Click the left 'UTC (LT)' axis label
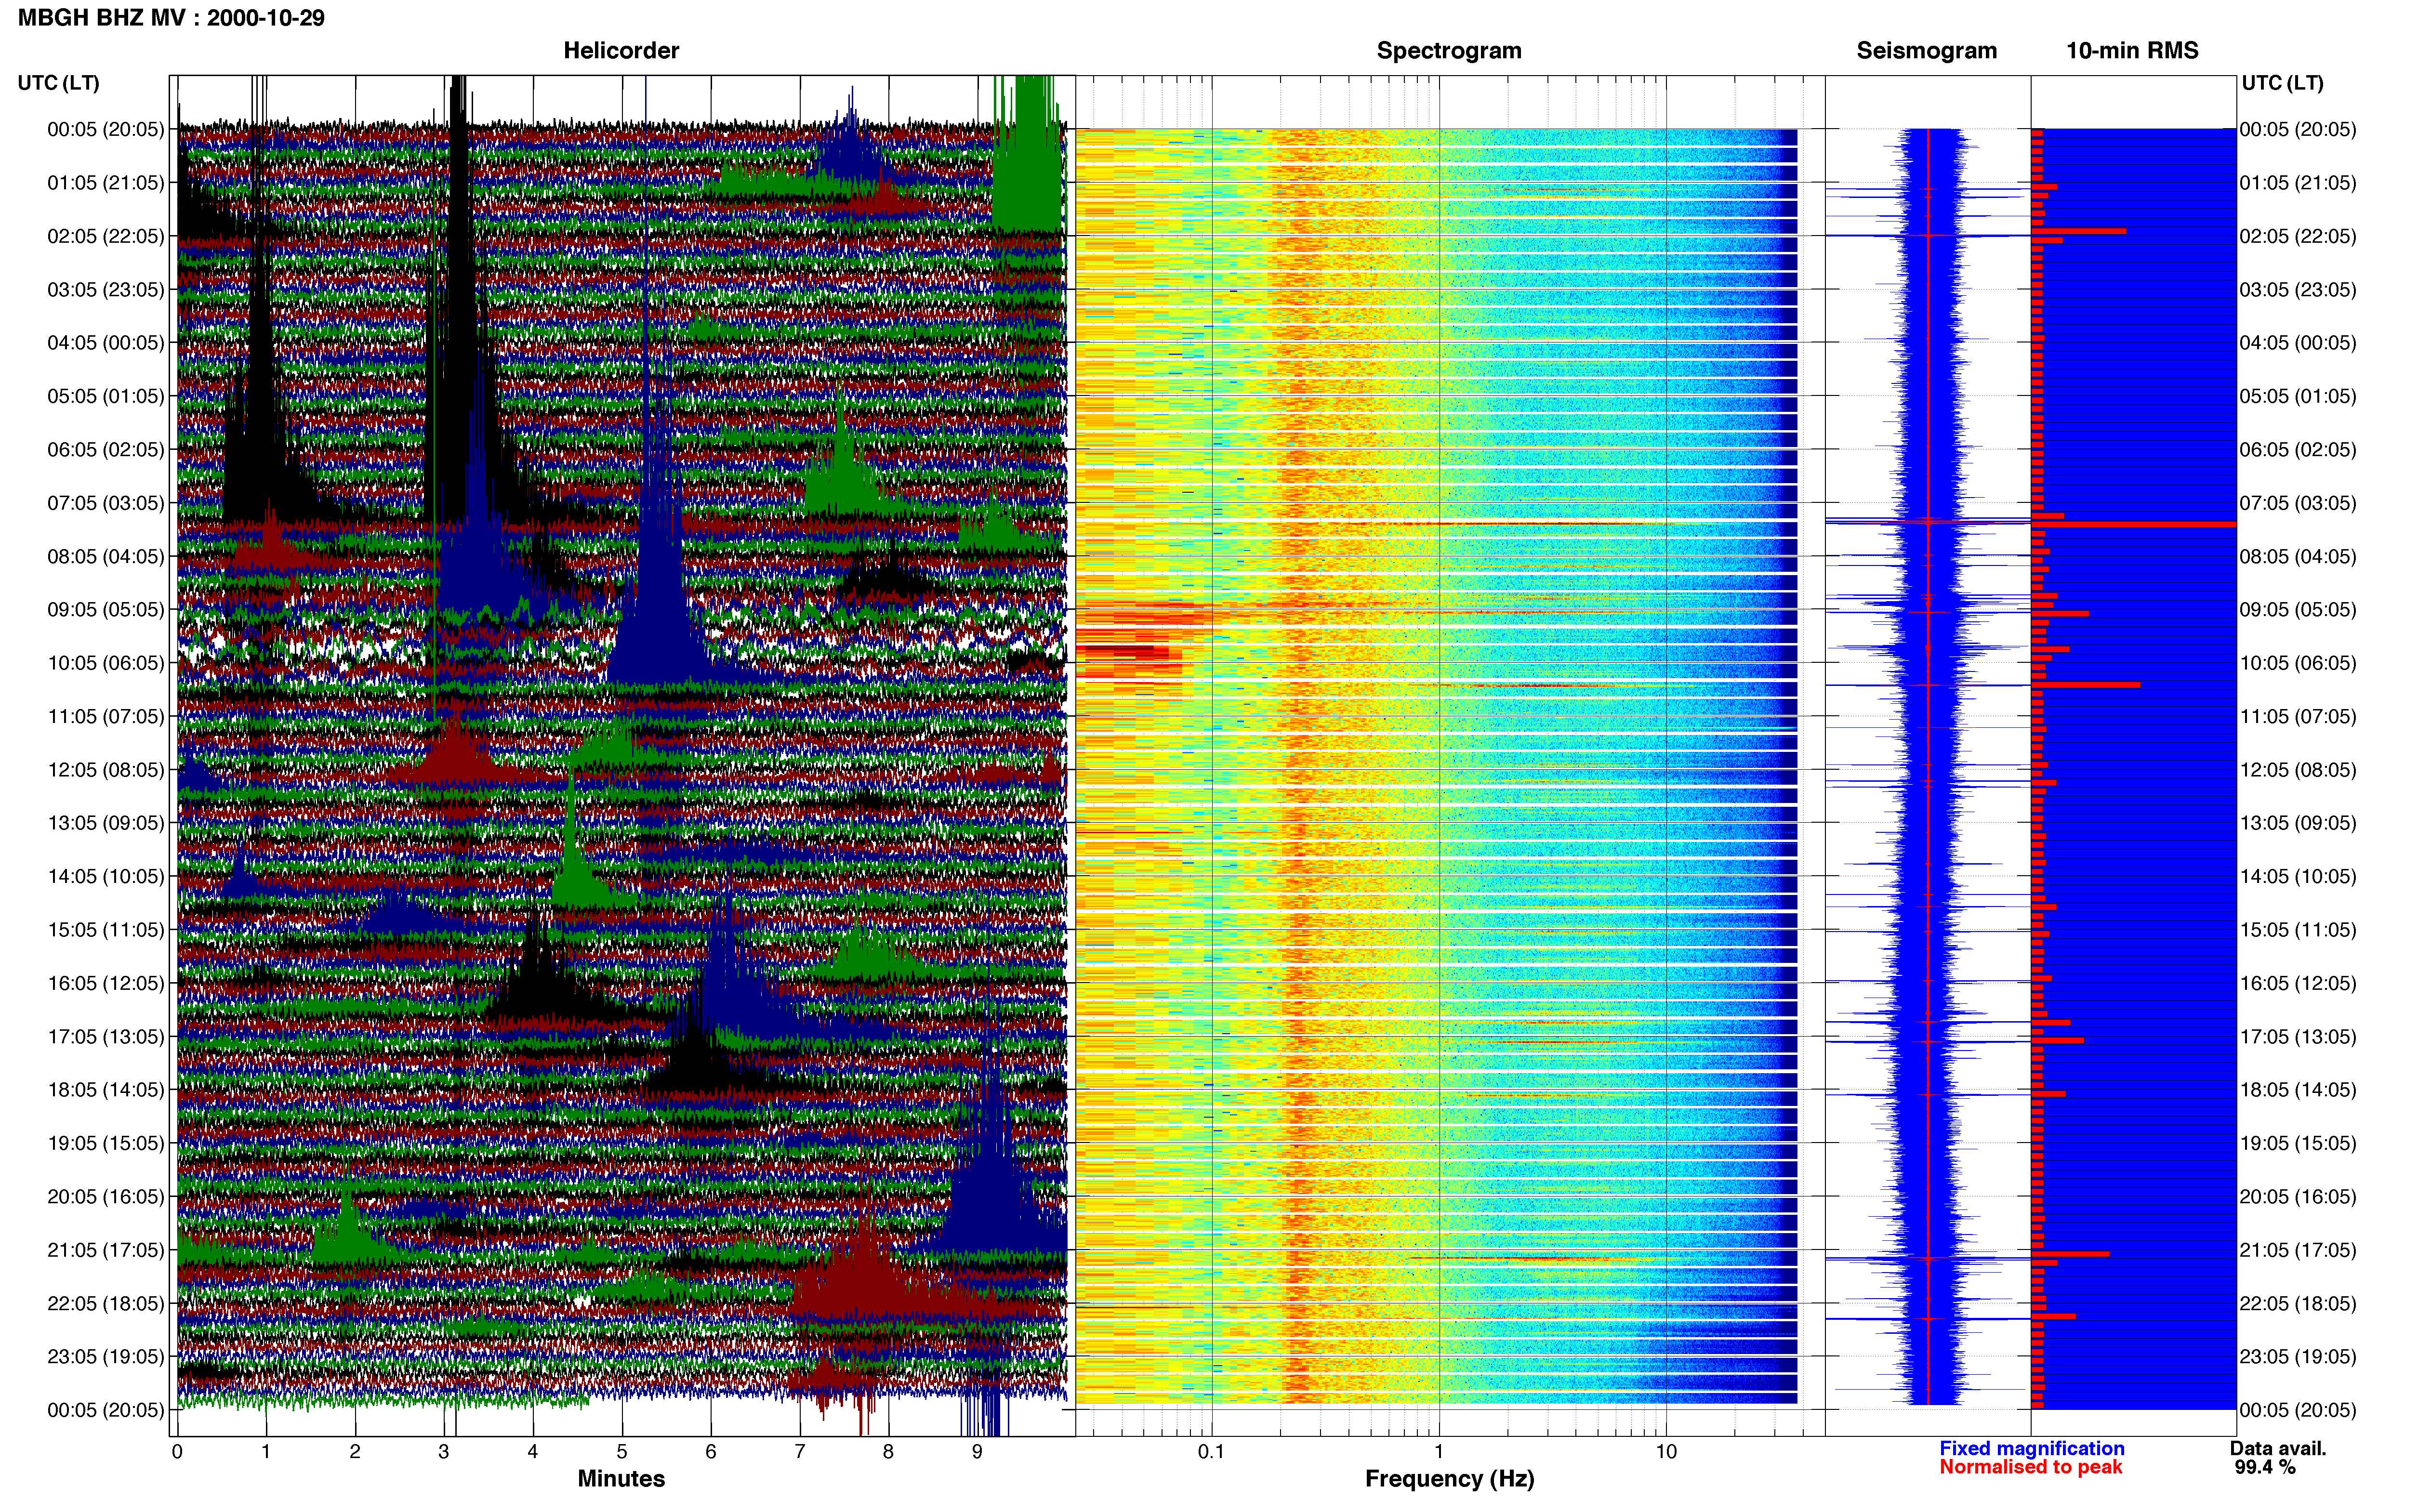Viewport: 2418px width, 1512px height. coord(58,83)
